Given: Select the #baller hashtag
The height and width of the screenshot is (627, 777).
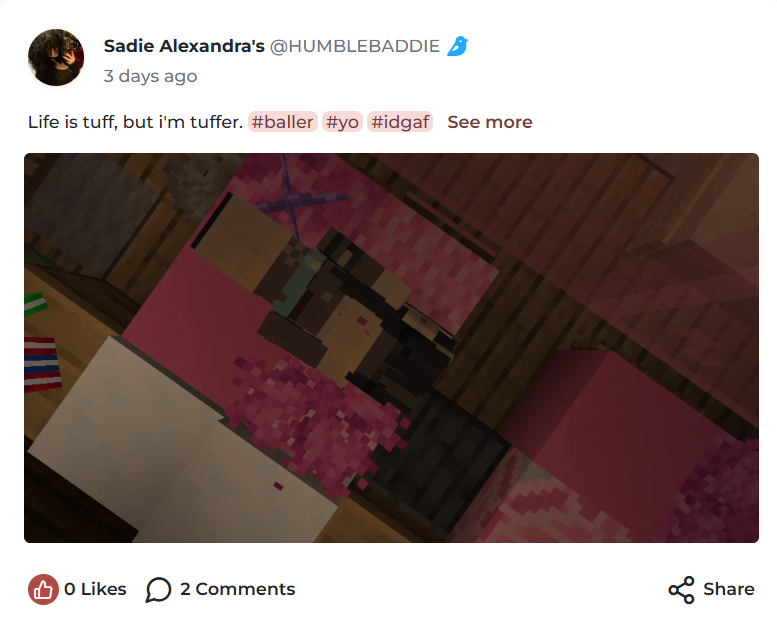Looking at the screenshot, I should tap(282, 121).
